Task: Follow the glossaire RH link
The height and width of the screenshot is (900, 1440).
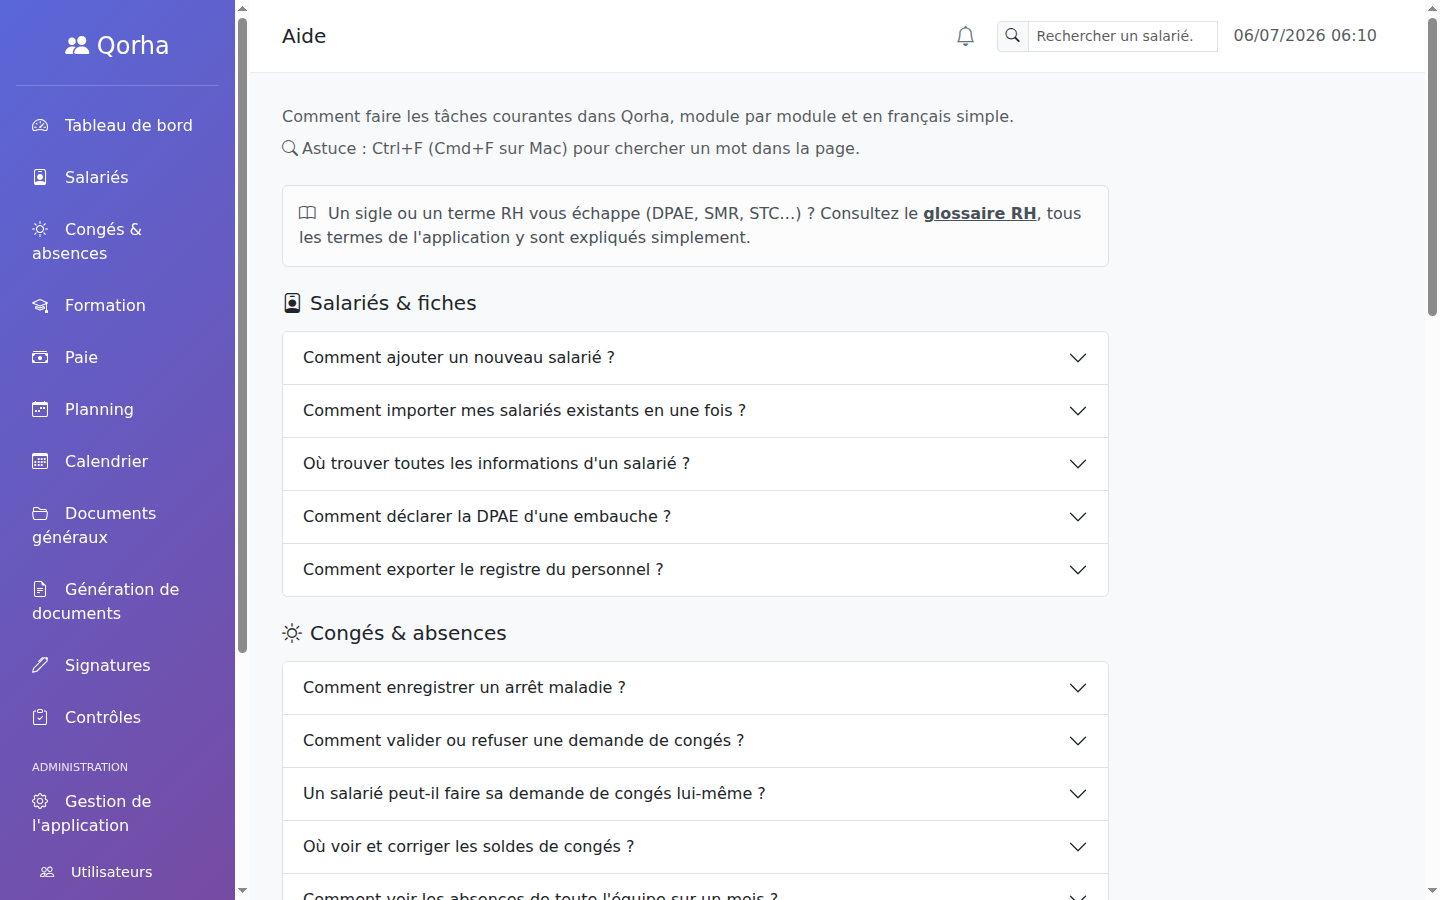Action: (979, 213)
